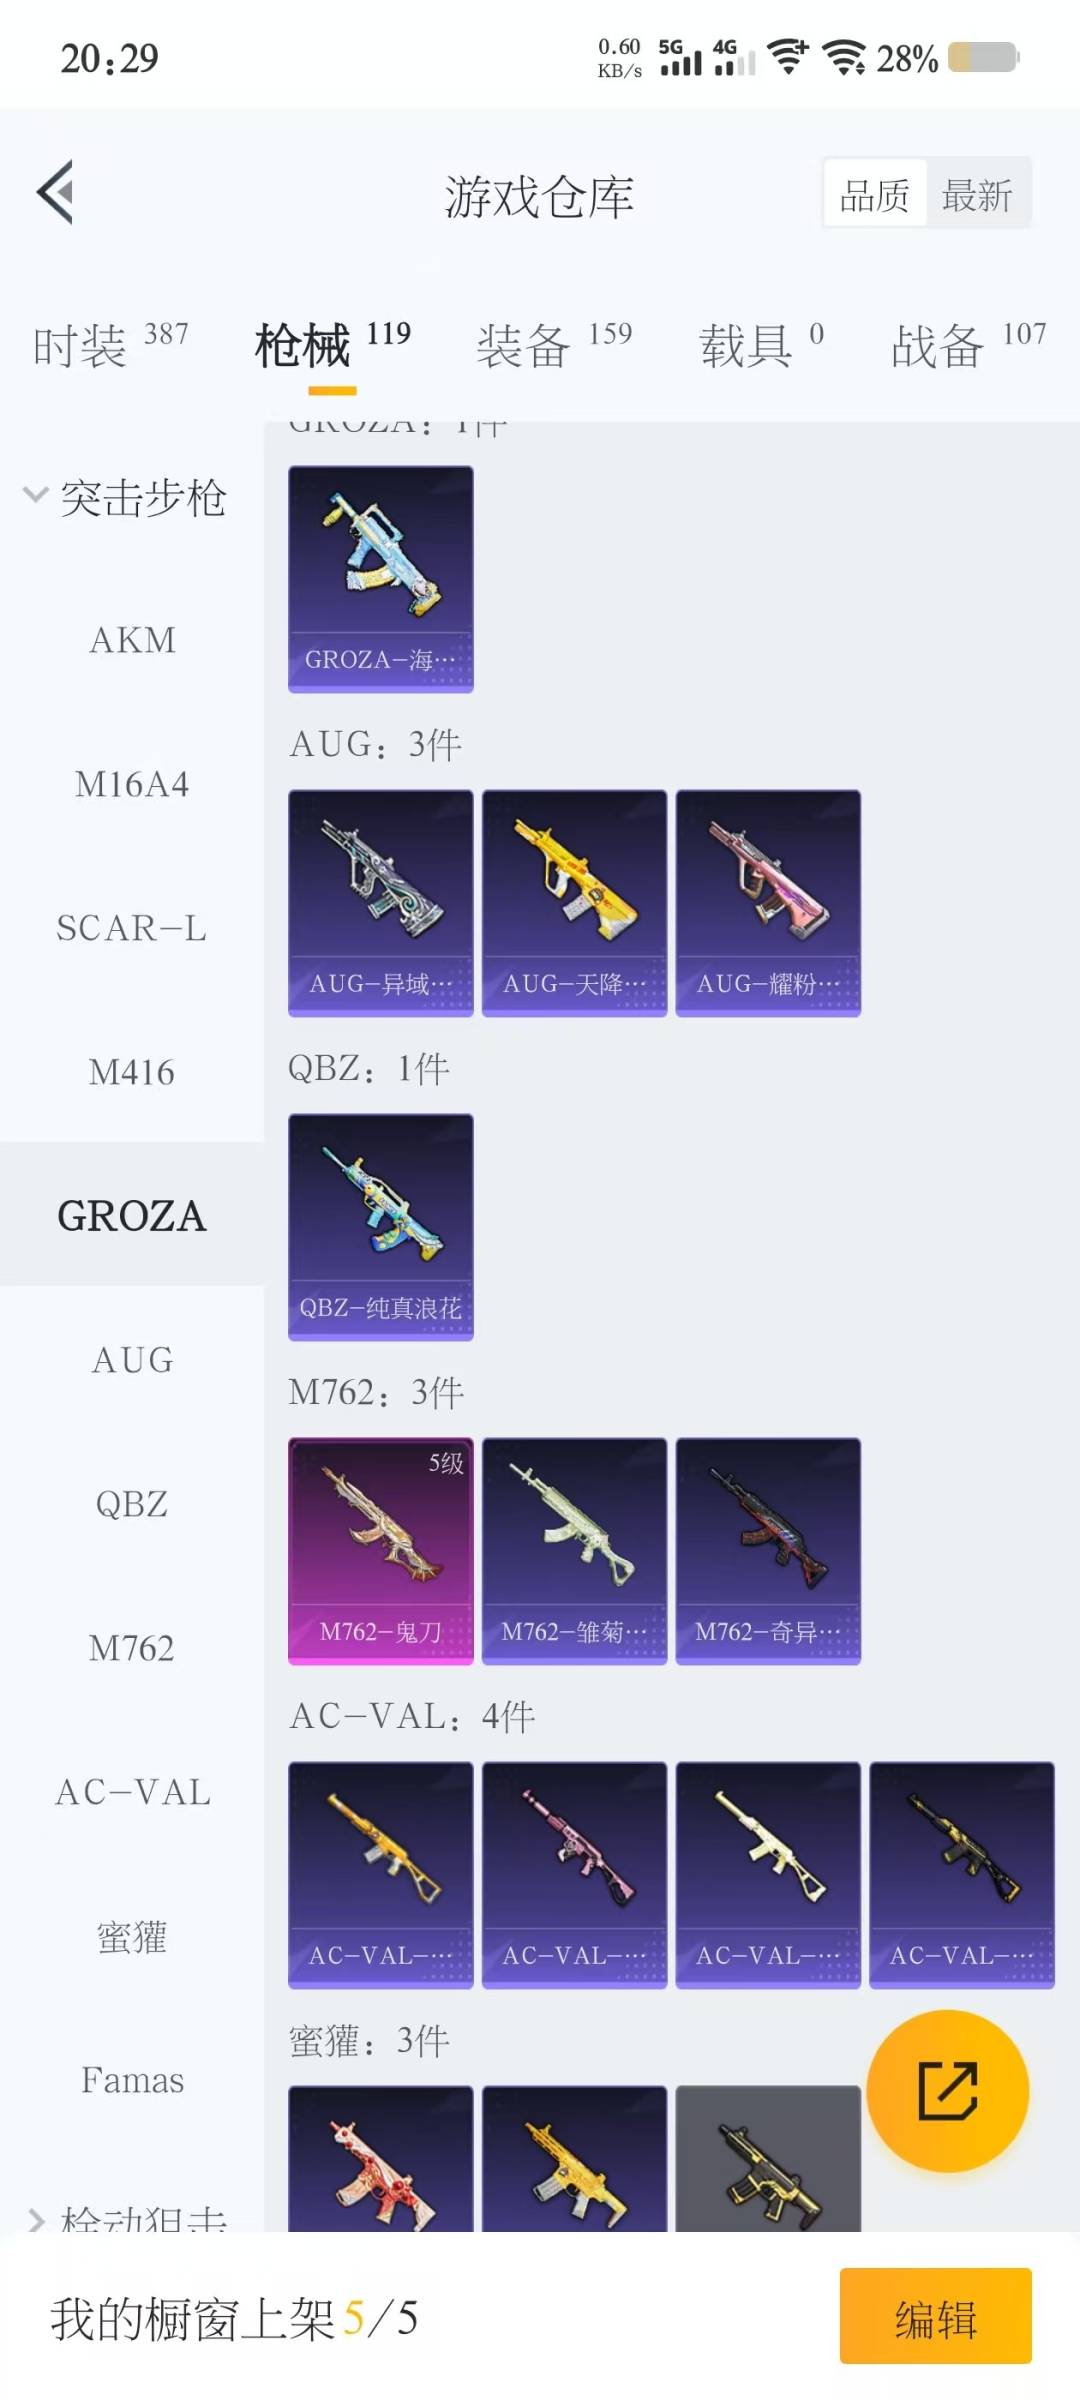The height and width of the screenshot is (2400, 1080).
Task: Expand the 栓动狙击 category
Action: pos(127,2218)
